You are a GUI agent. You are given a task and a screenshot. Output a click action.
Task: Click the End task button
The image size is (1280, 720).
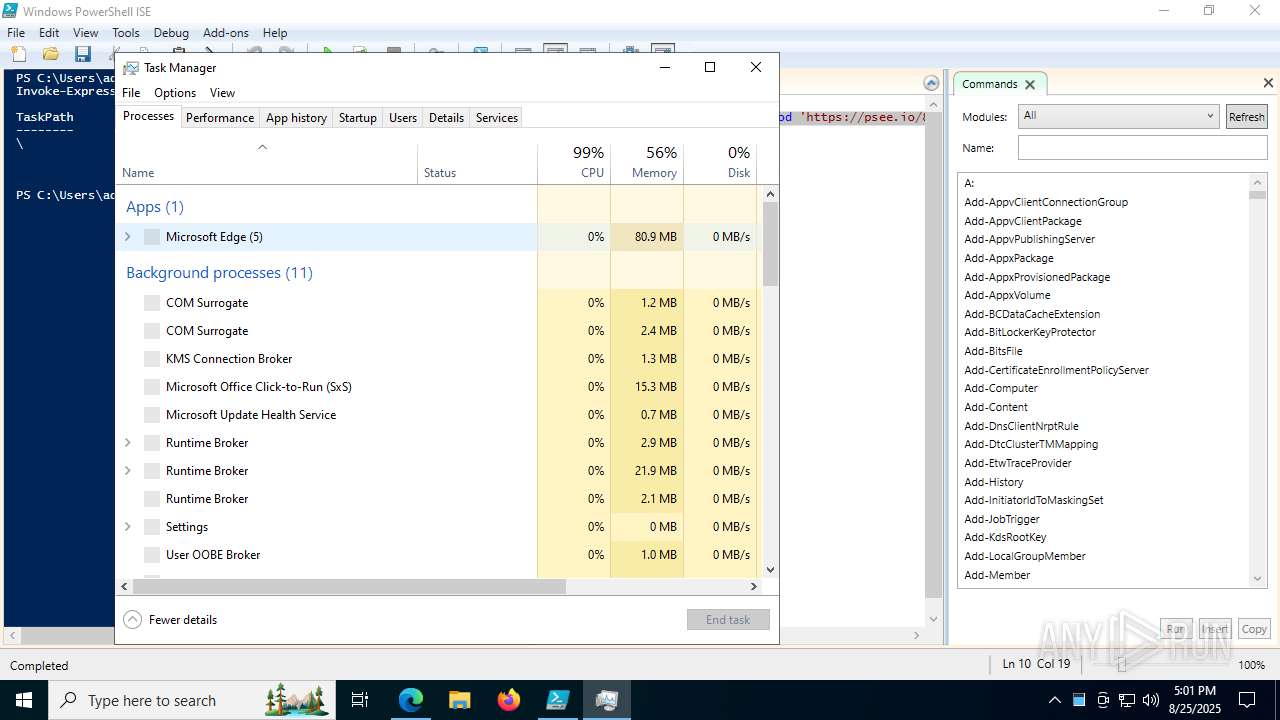point(728,620)
